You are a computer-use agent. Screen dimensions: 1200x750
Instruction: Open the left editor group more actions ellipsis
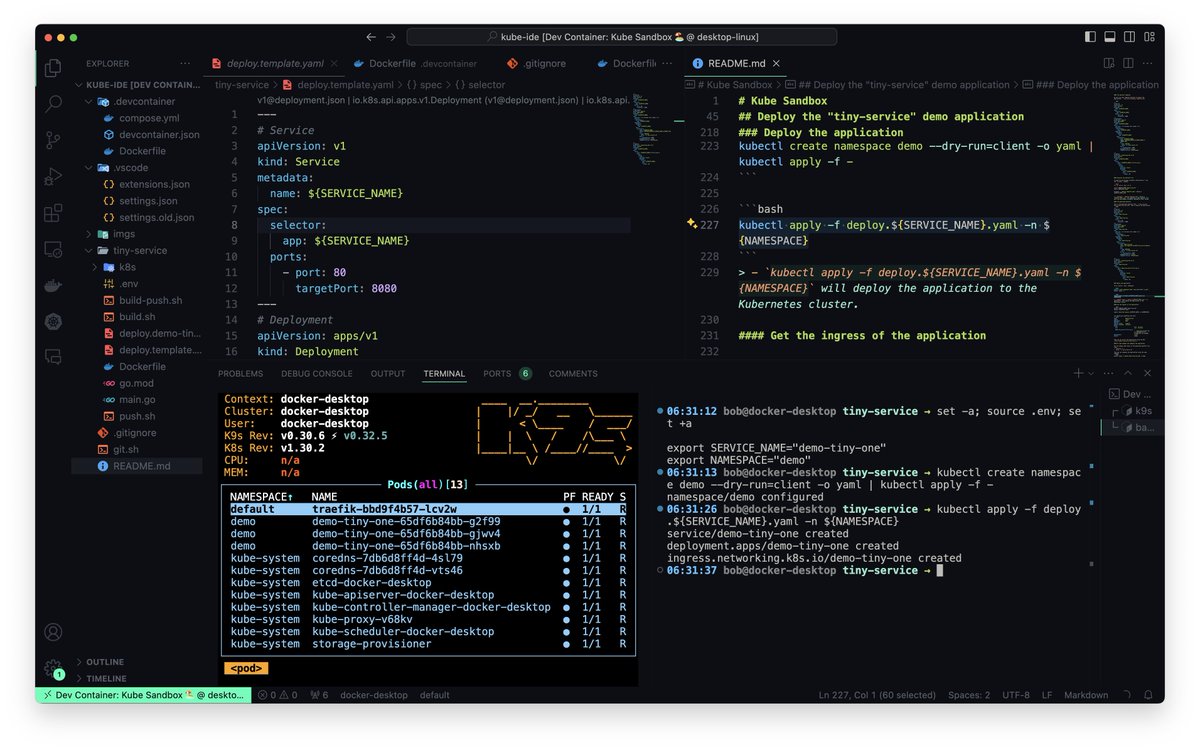669,63
